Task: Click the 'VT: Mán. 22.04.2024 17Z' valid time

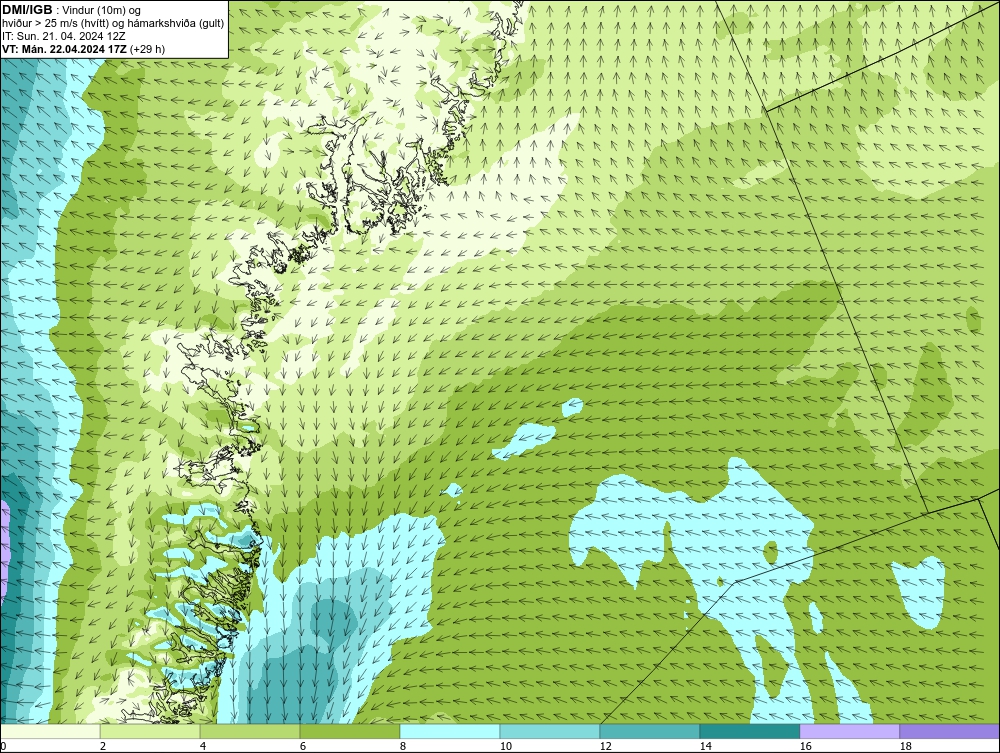Action: (x=64, y=49)
